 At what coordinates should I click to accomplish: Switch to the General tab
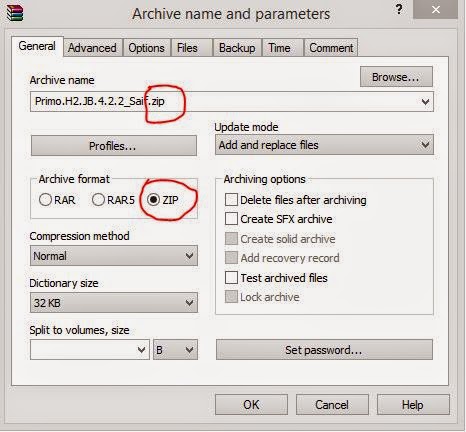click(37, 46)
